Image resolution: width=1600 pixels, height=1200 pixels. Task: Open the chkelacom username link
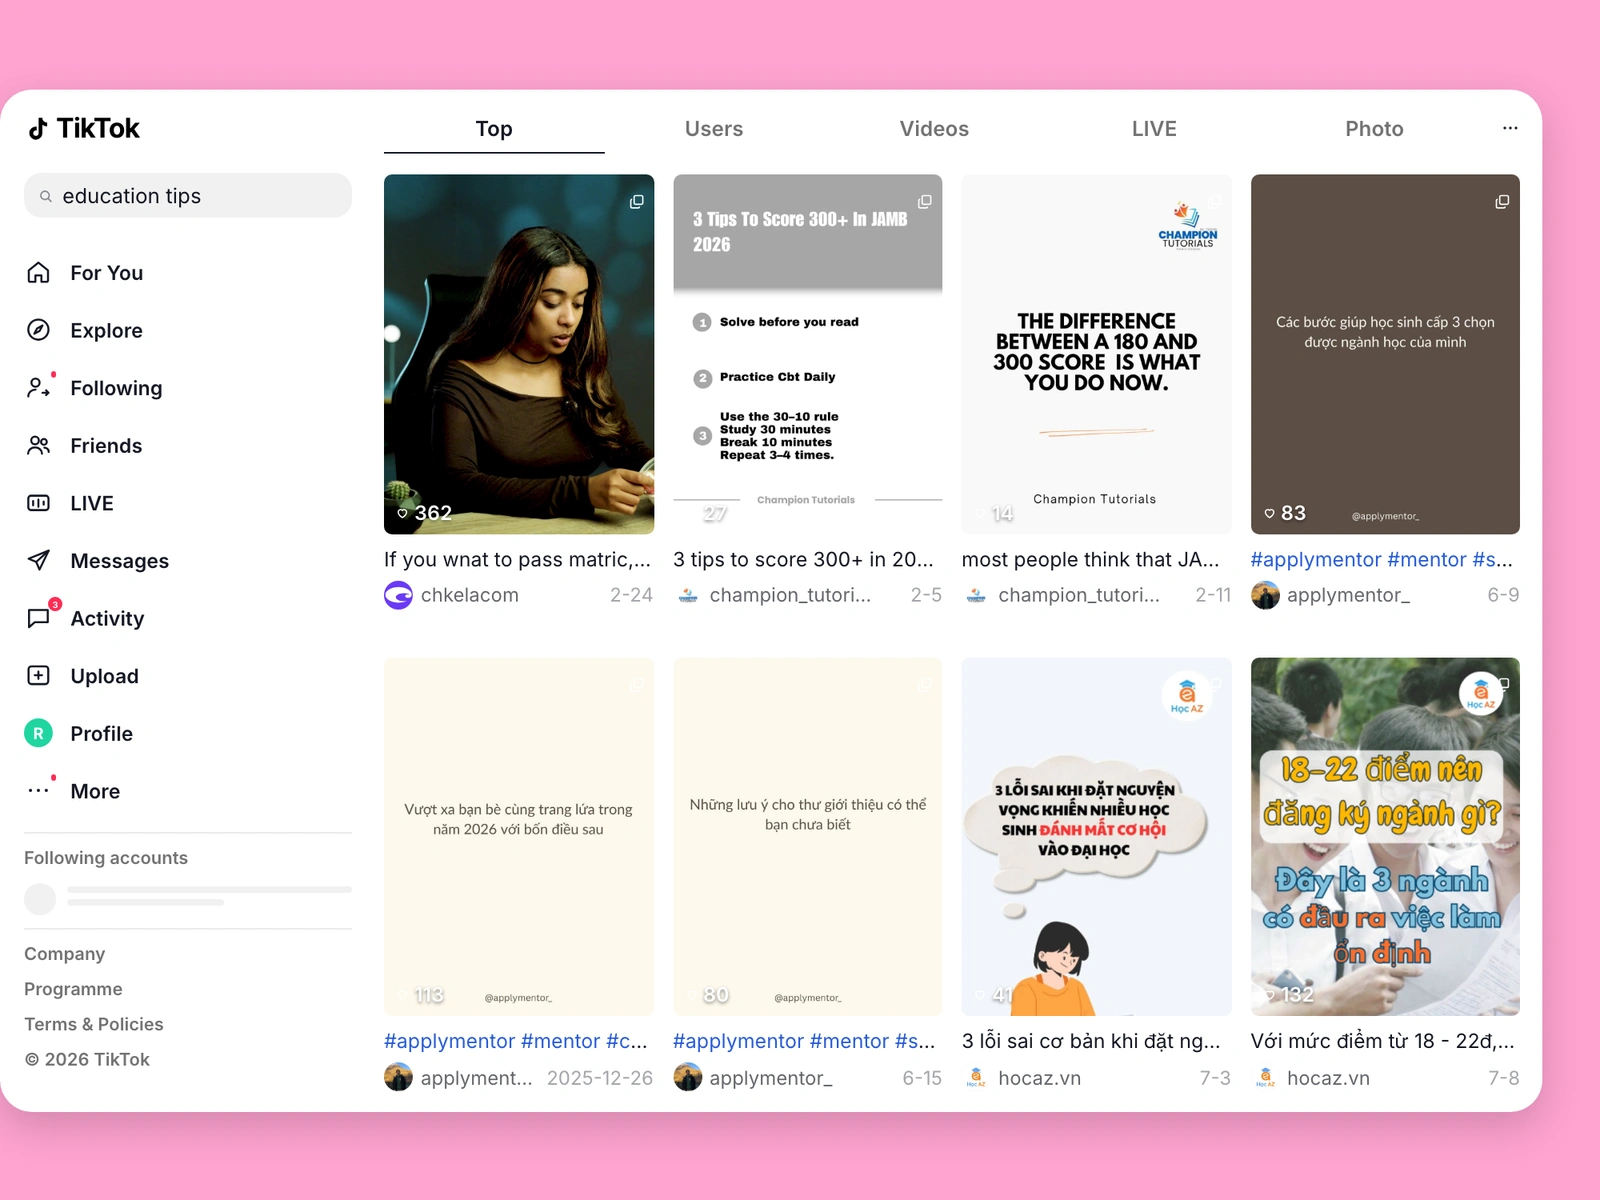470,595
